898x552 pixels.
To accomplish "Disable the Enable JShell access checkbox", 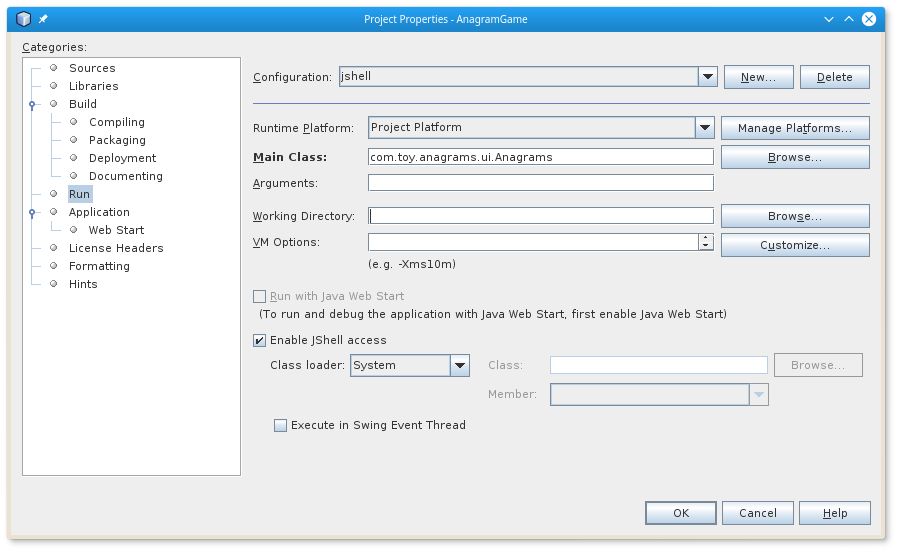I will (260, 340).
